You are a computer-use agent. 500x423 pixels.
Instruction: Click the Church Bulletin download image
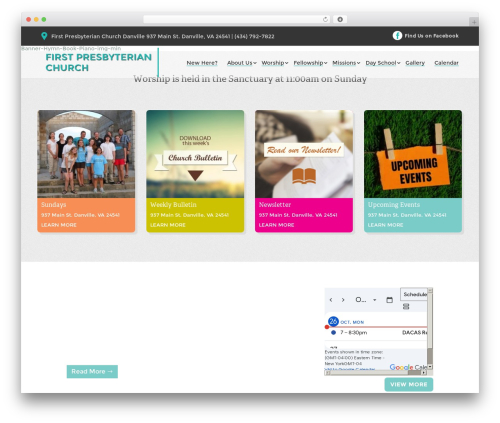[x=195, y=154]
